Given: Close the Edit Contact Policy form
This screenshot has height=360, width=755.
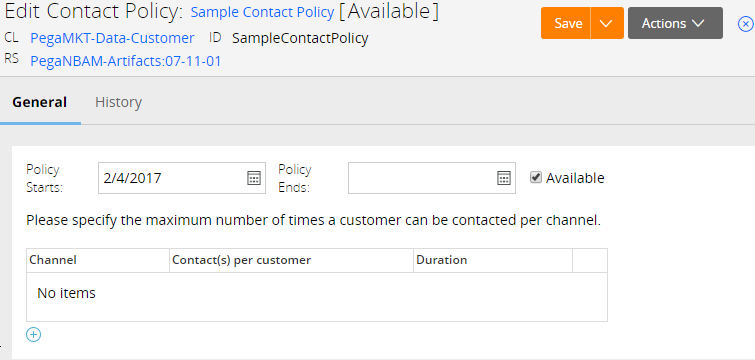Looking at the screenshot, I should (745, 24).
